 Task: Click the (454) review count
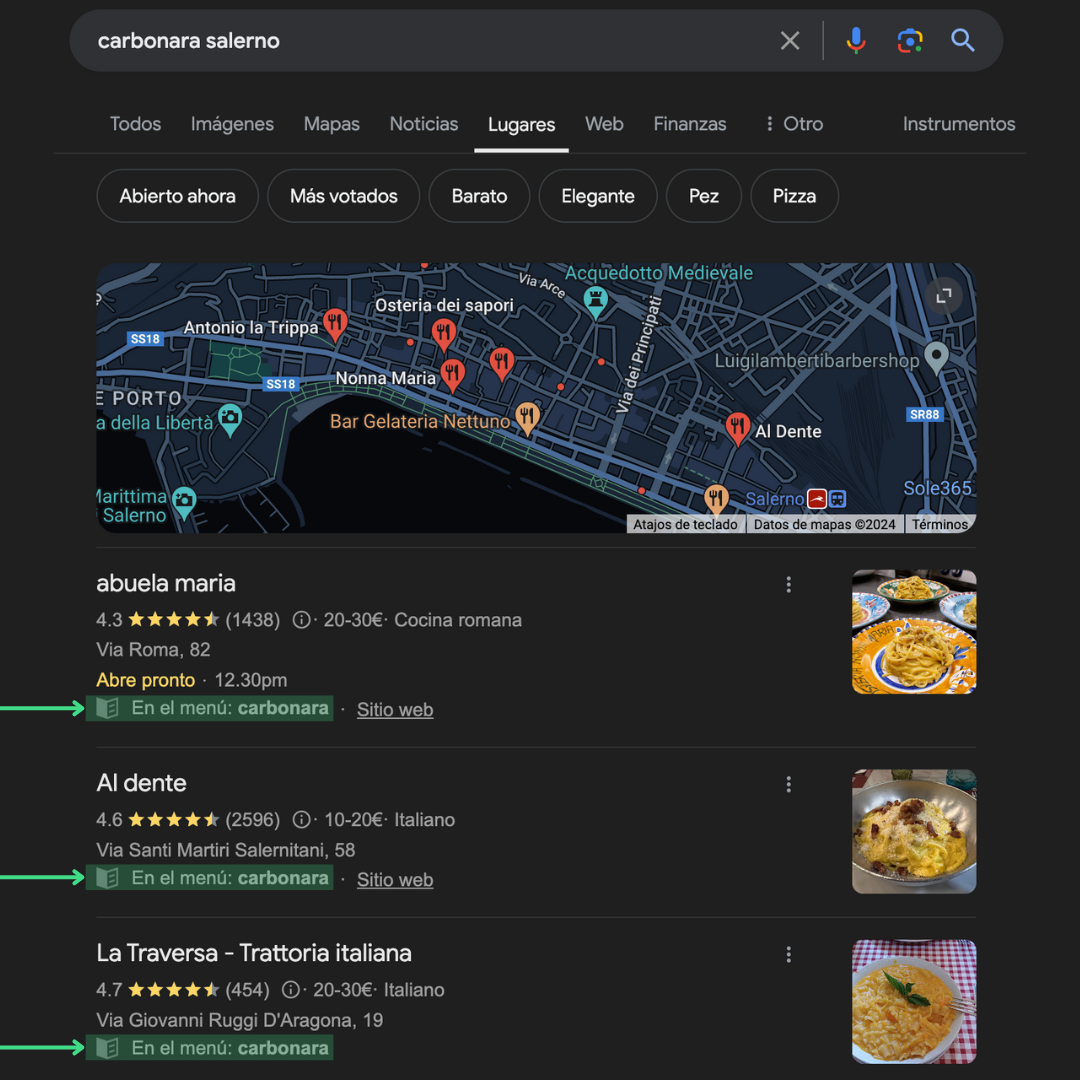click(x=247, y=990)
